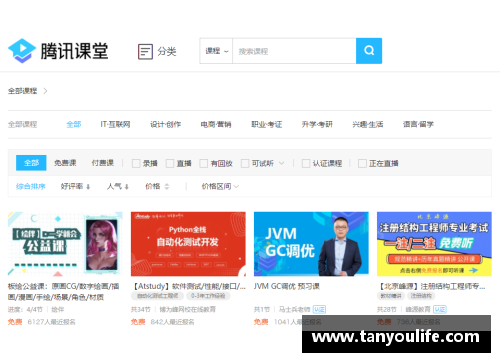Tick the 直播 checkbox
The width and height of the screenshot is (500, 362).
(x=170, y=163)
